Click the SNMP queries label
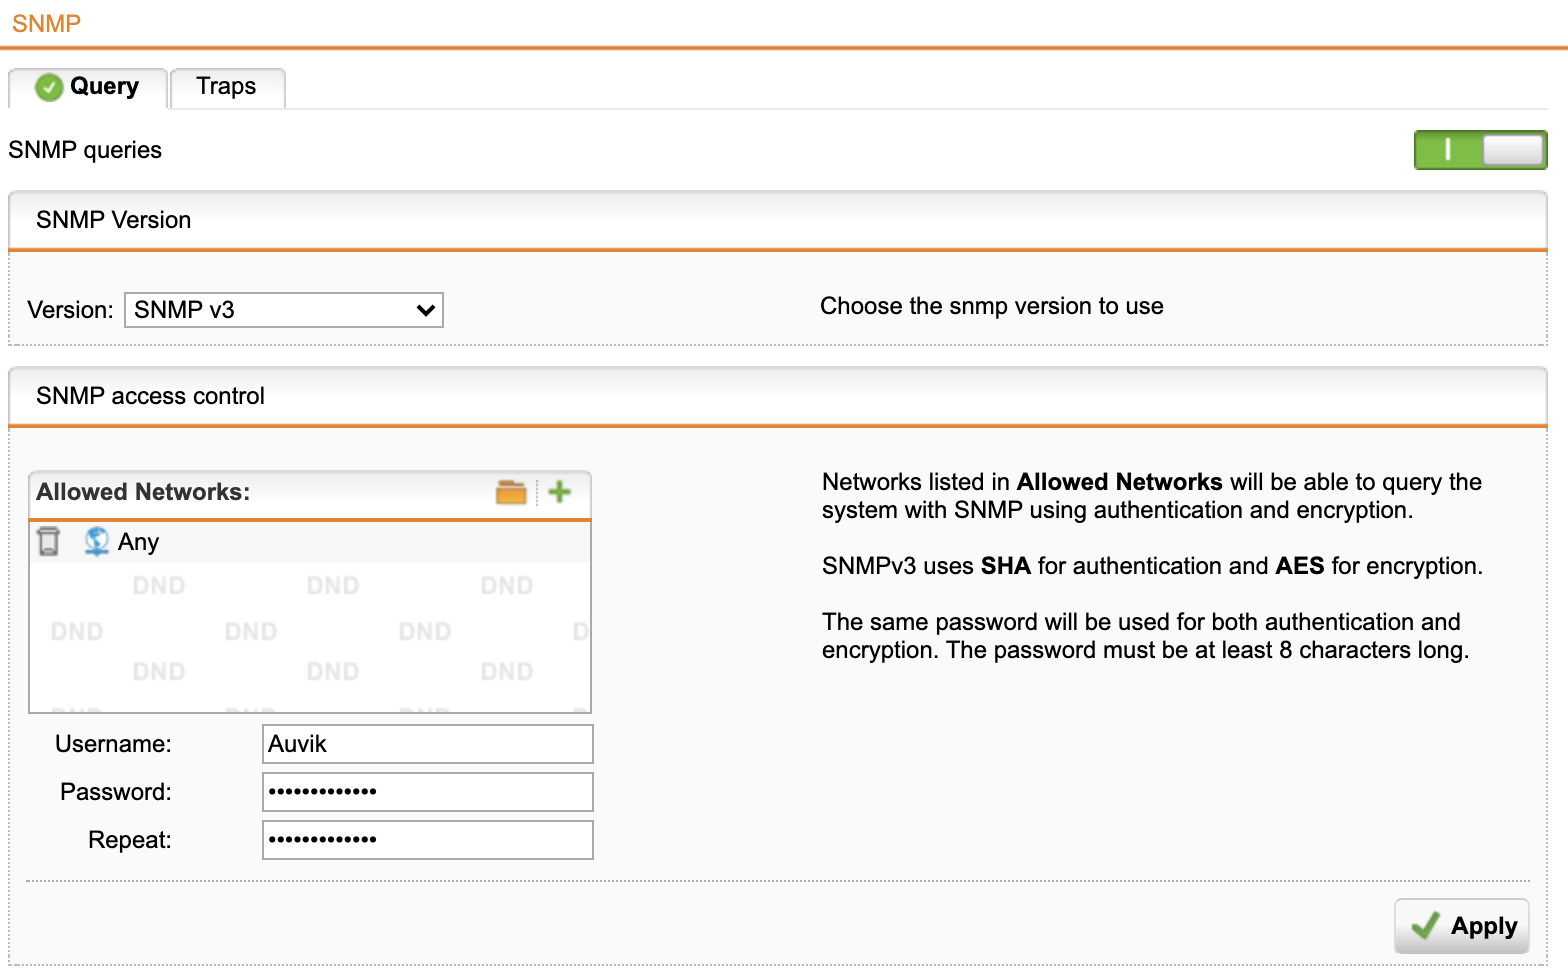 point(85,150)
